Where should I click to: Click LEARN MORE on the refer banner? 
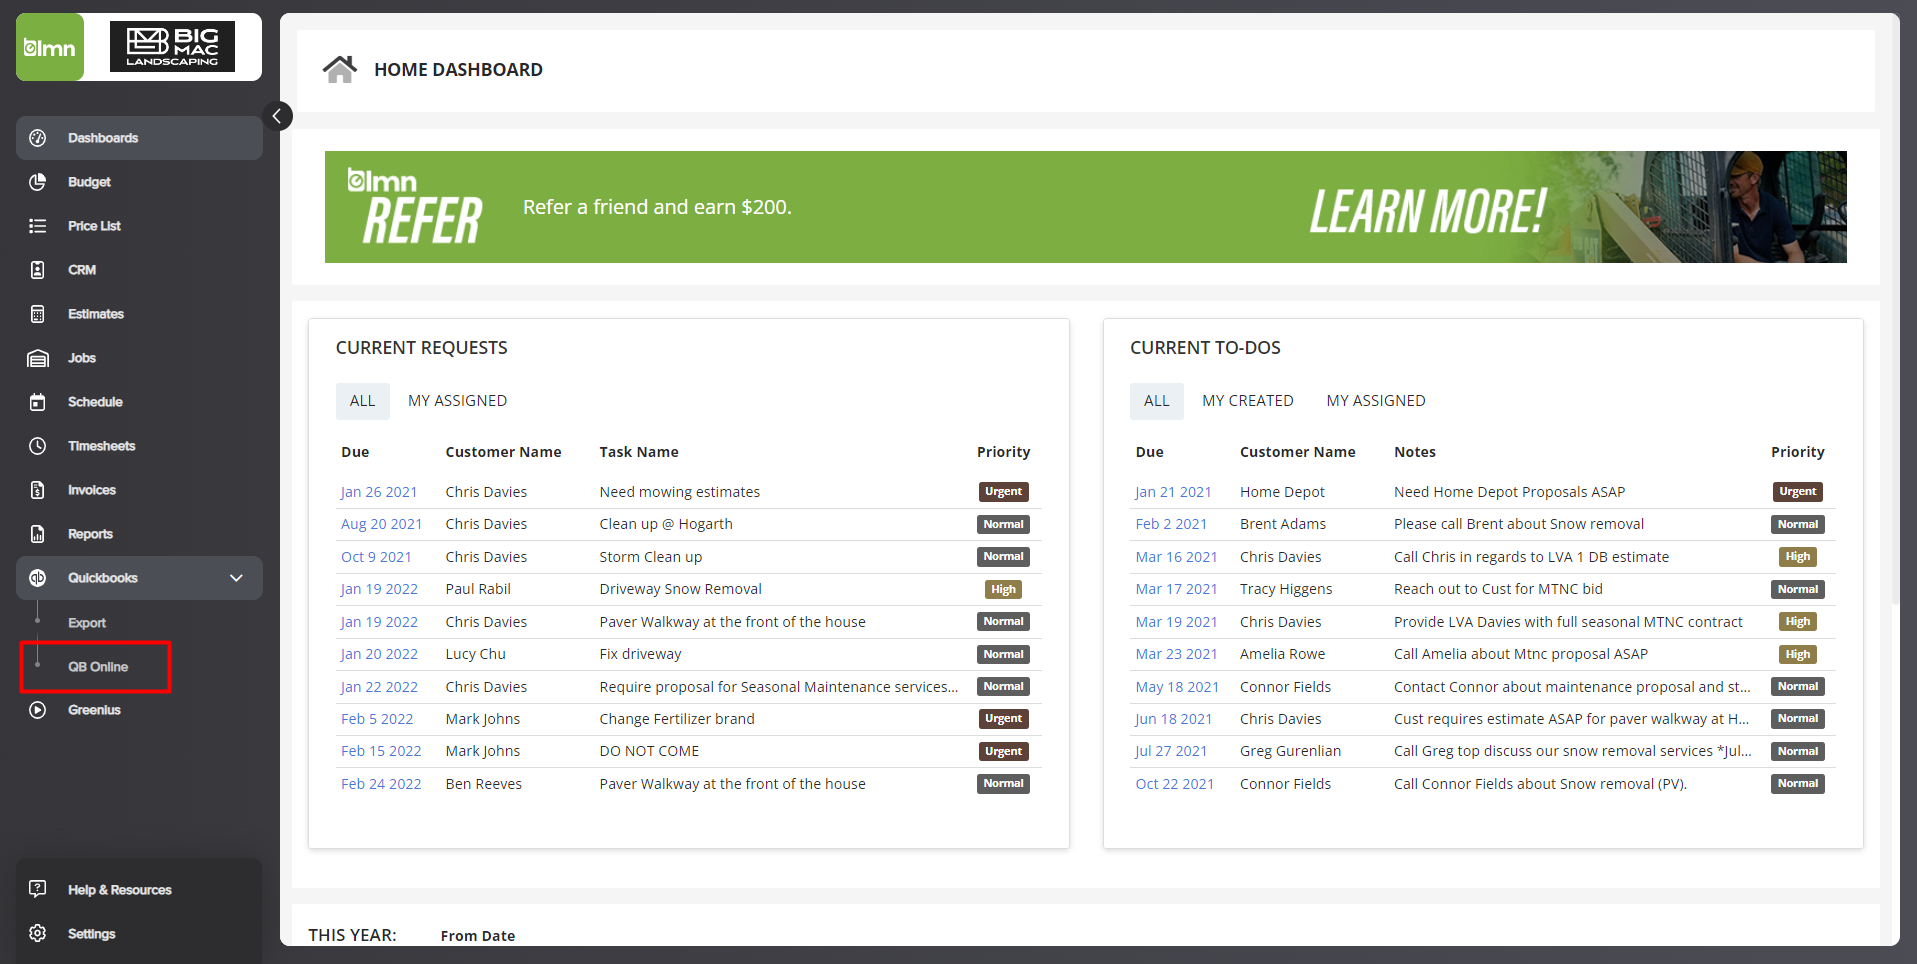pos(1427,207)
